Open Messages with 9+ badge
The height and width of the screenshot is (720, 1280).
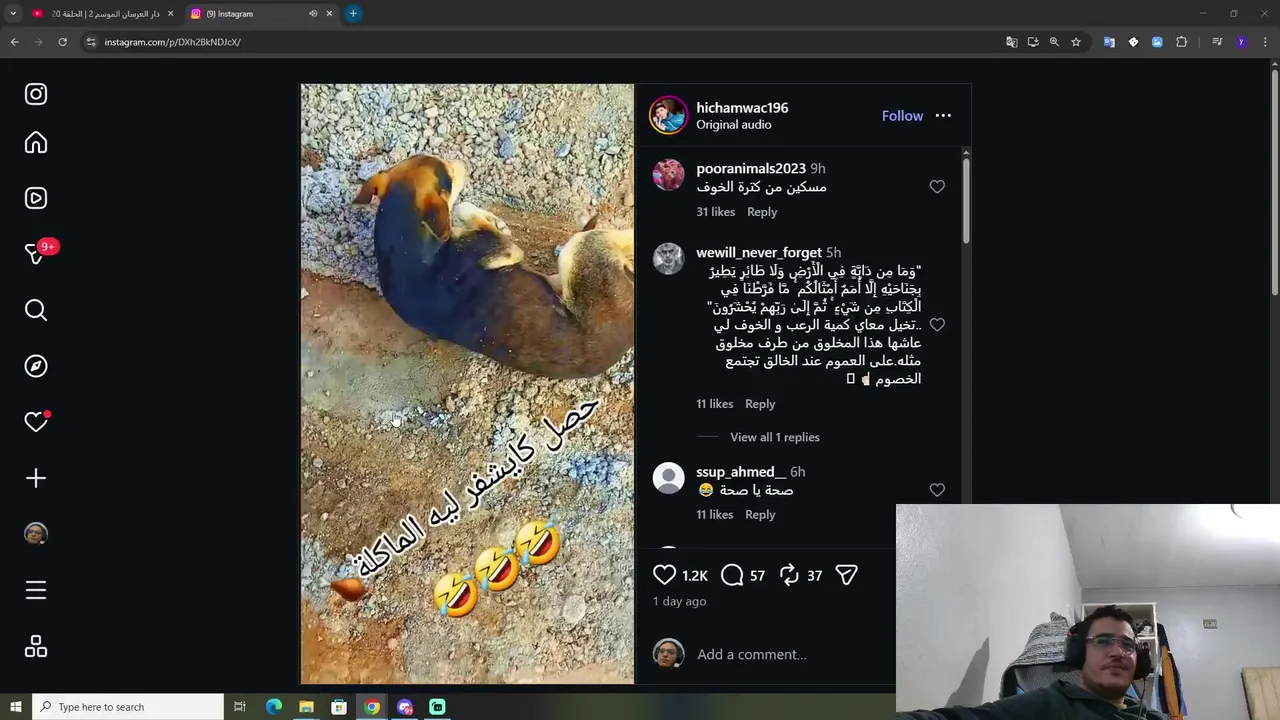[37, 253]
